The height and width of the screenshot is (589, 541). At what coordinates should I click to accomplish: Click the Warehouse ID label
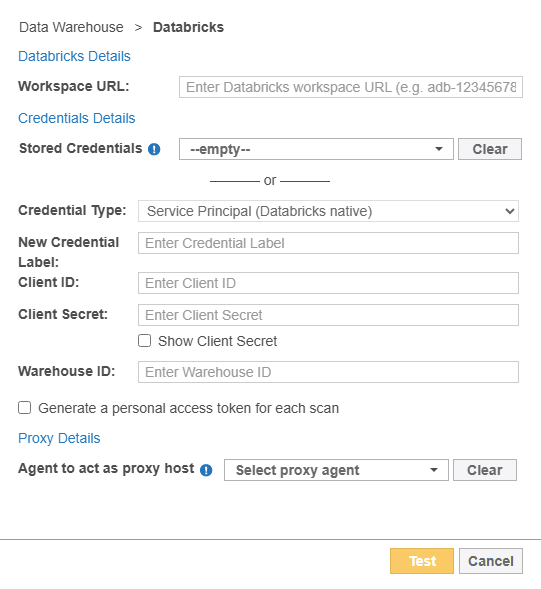pos(66,371)
